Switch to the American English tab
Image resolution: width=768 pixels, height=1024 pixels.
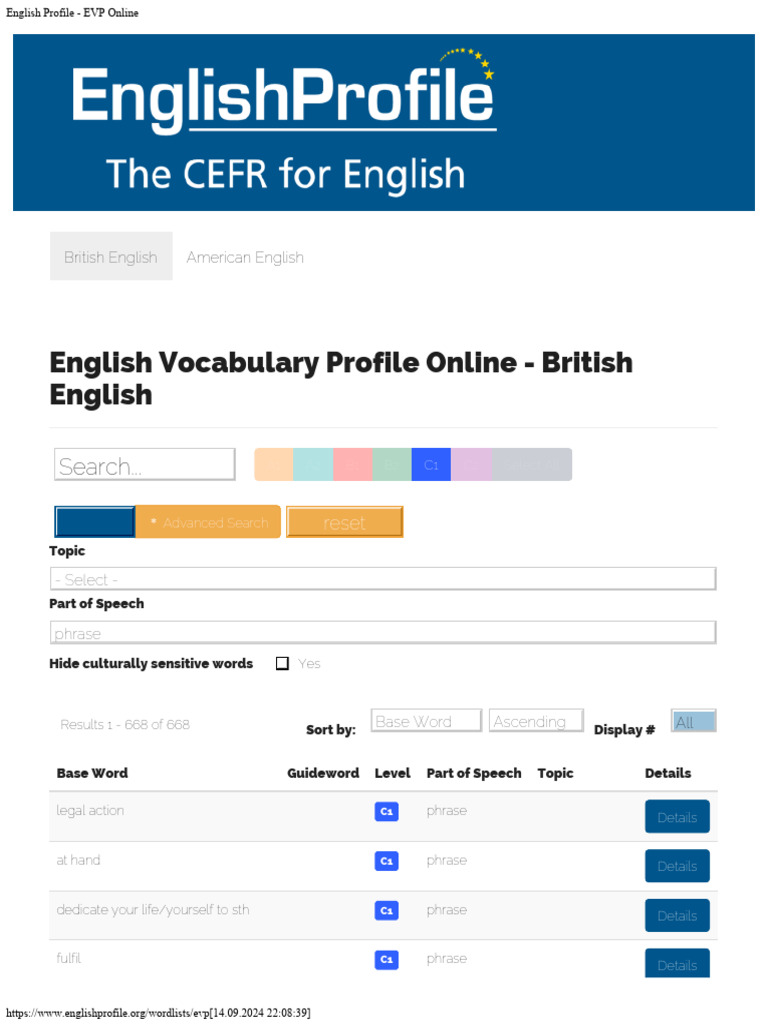click(245, 257)
